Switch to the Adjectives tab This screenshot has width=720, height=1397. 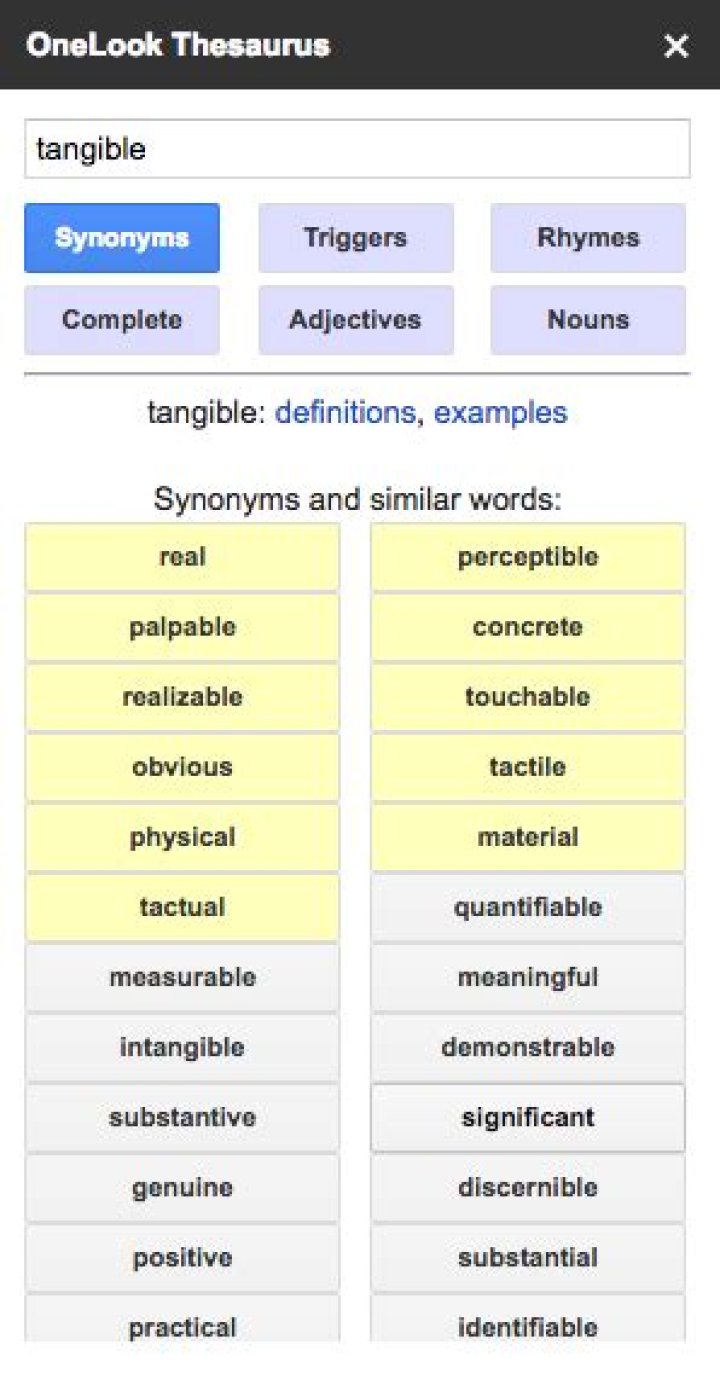(355, 319)
